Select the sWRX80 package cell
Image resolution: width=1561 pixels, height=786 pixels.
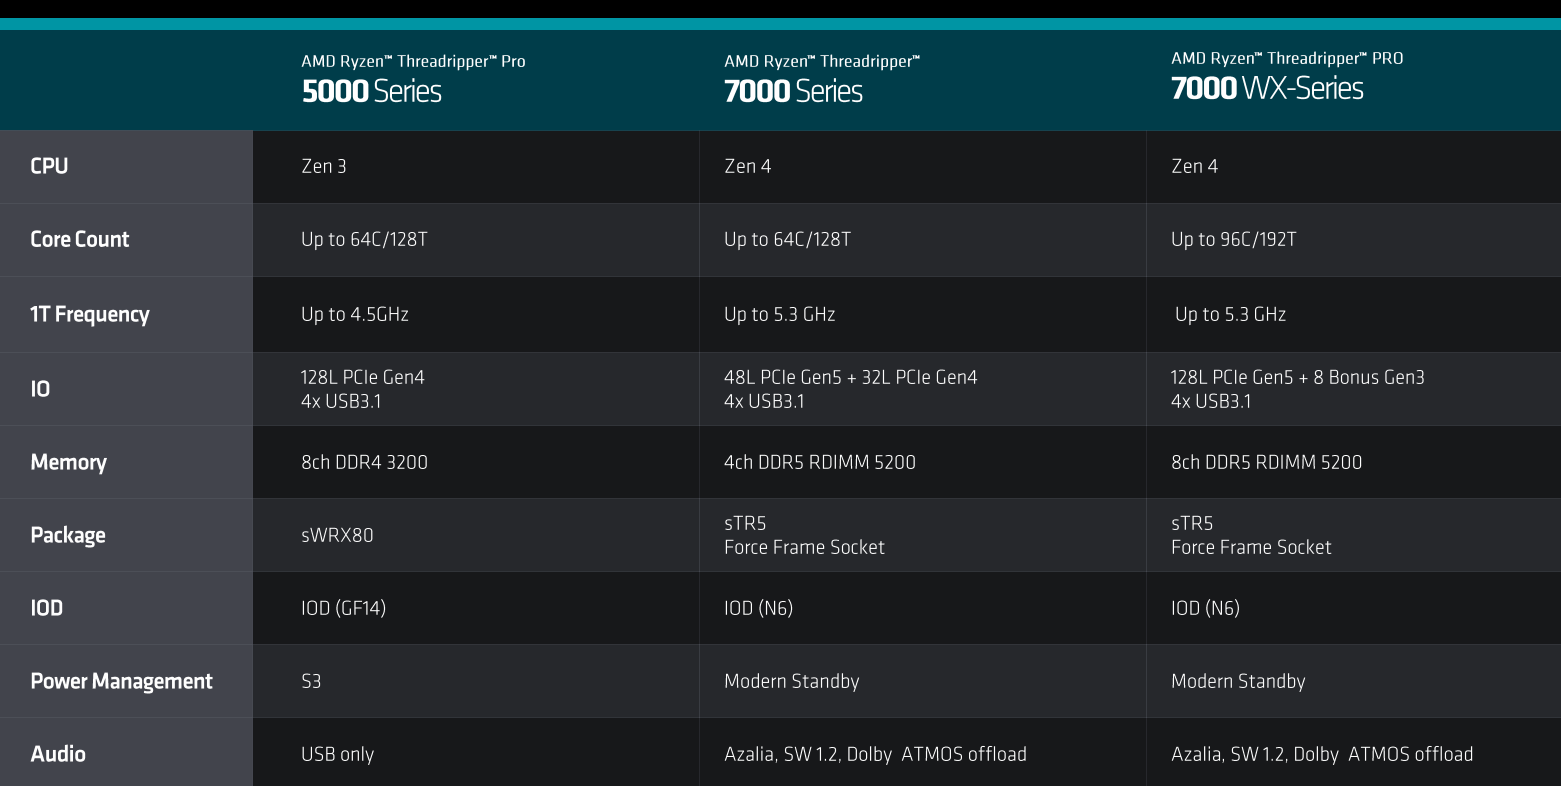[337, 535]
